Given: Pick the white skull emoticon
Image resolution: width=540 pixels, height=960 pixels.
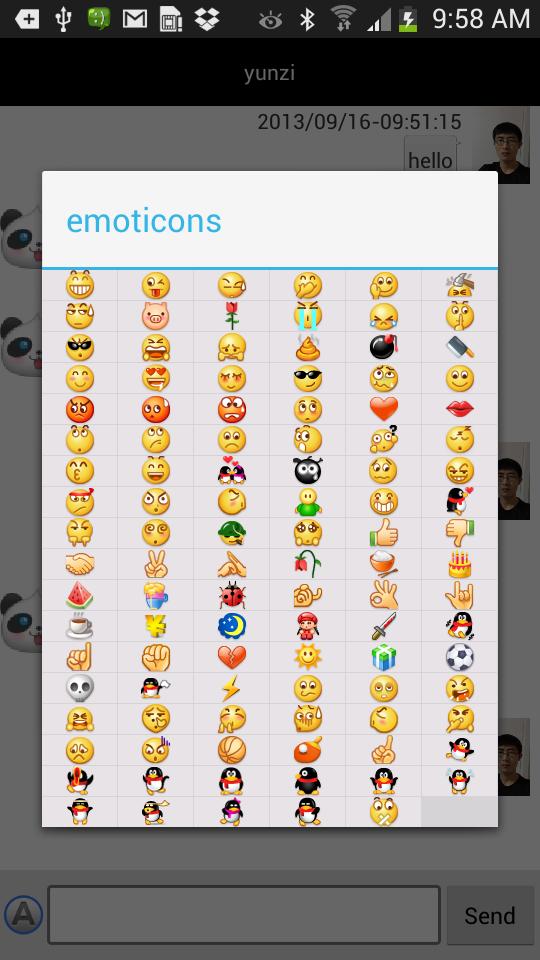Looking at the screenshot, I should [x=80, y=688].
